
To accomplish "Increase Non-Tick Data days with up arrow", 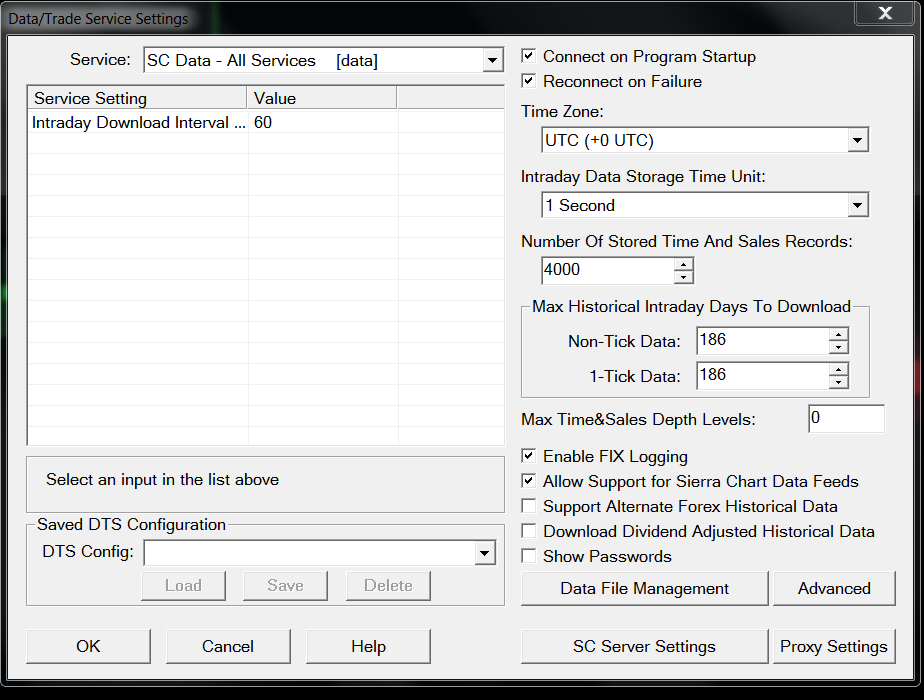I will click(x=838, y=335).
